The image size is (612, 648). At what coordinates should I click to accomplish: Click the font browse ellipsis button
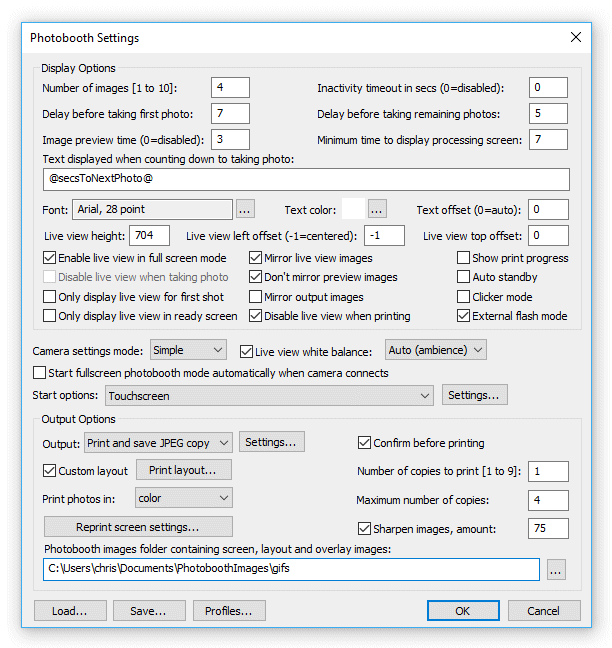click(245, 210)
